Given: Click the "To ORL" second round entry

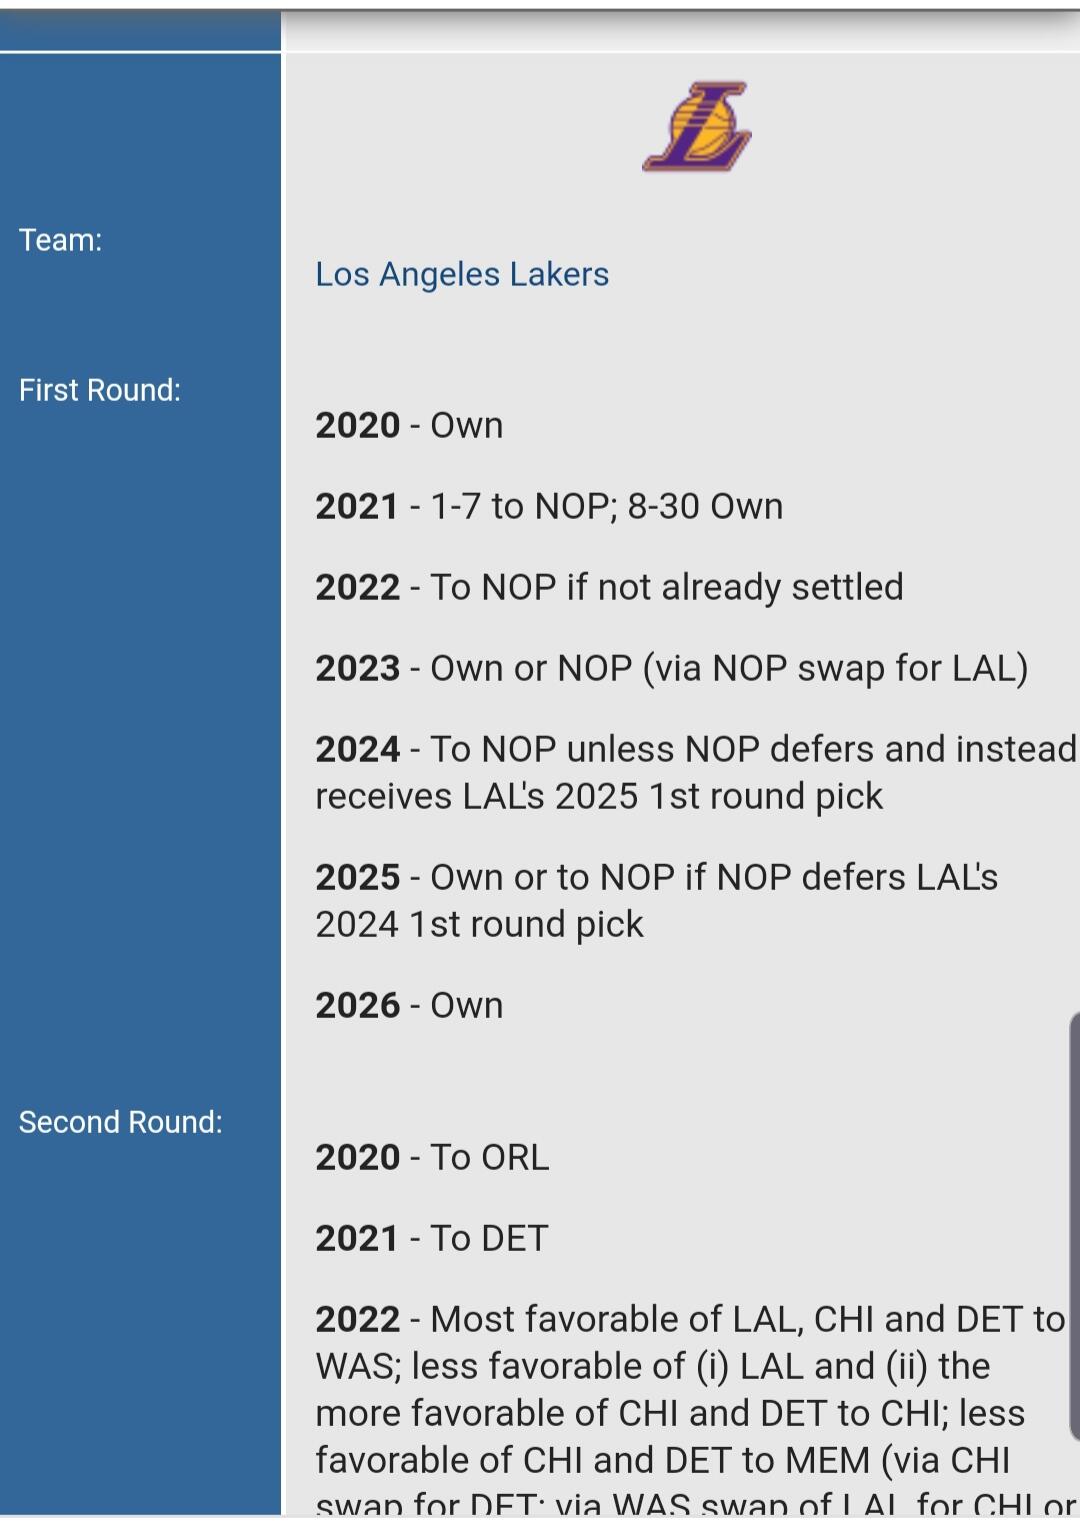Looking at the screenshot, I should pyautogui.click(x=489, y=1157).
